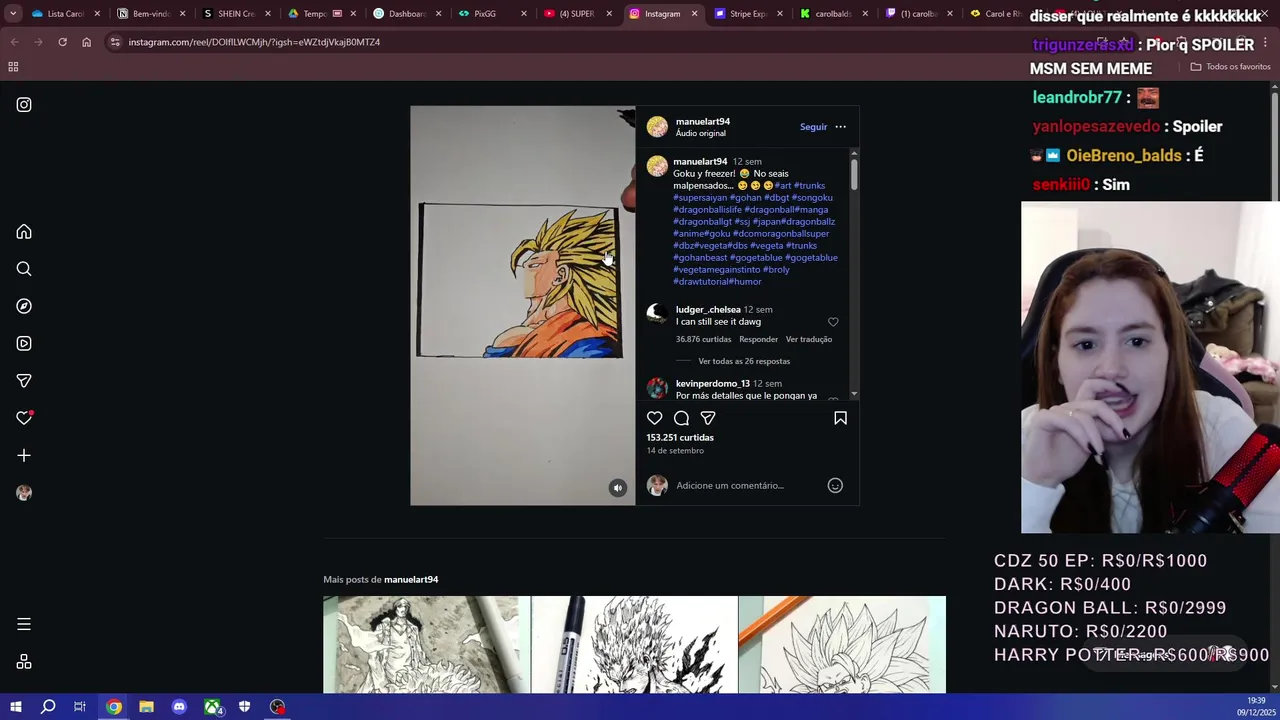Create new post with plus icon

pos(24,455)
